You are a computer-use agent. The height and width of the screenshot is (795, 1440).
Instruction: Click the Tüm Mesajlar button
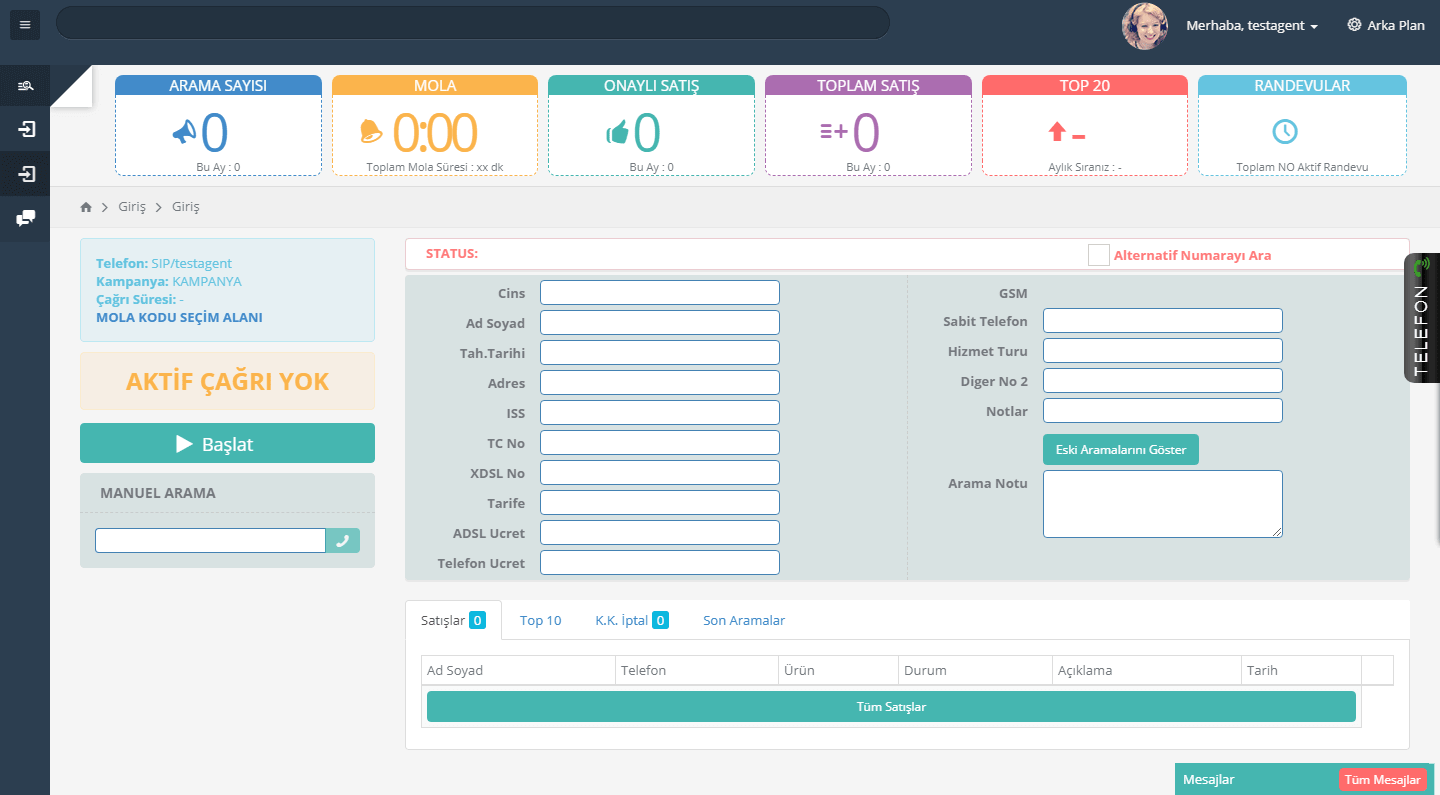[x=1382, y=780]
